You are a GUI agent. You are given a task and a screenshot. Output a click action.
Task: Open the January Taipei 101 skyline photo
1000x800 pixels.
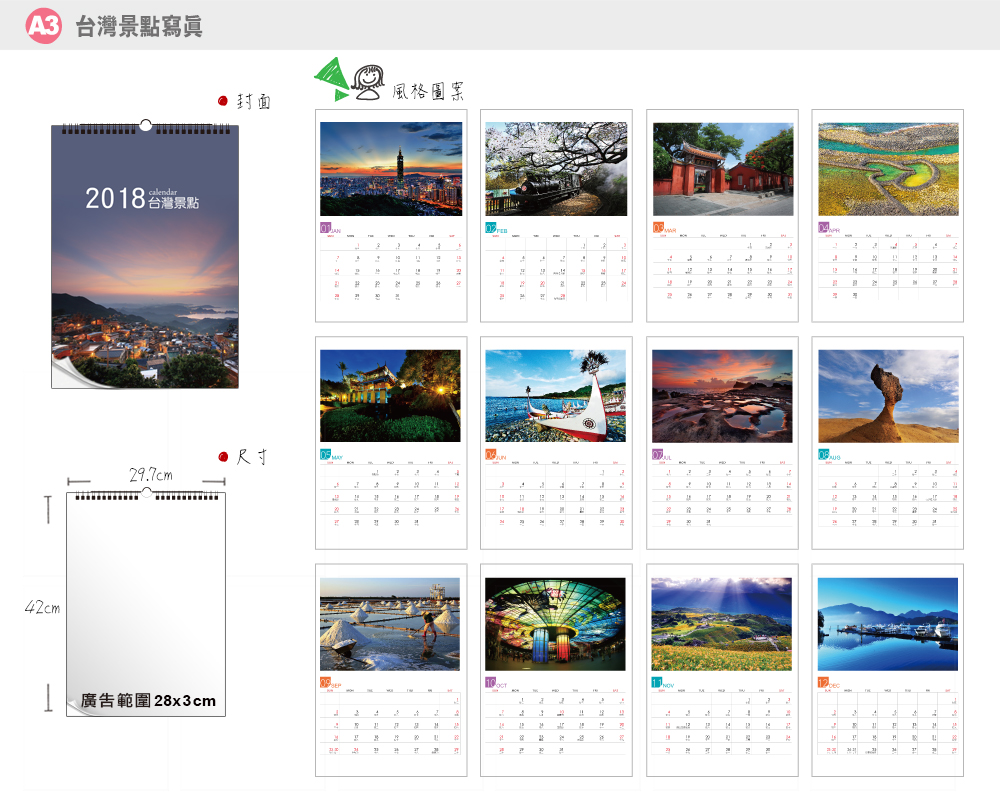point(391,169)
